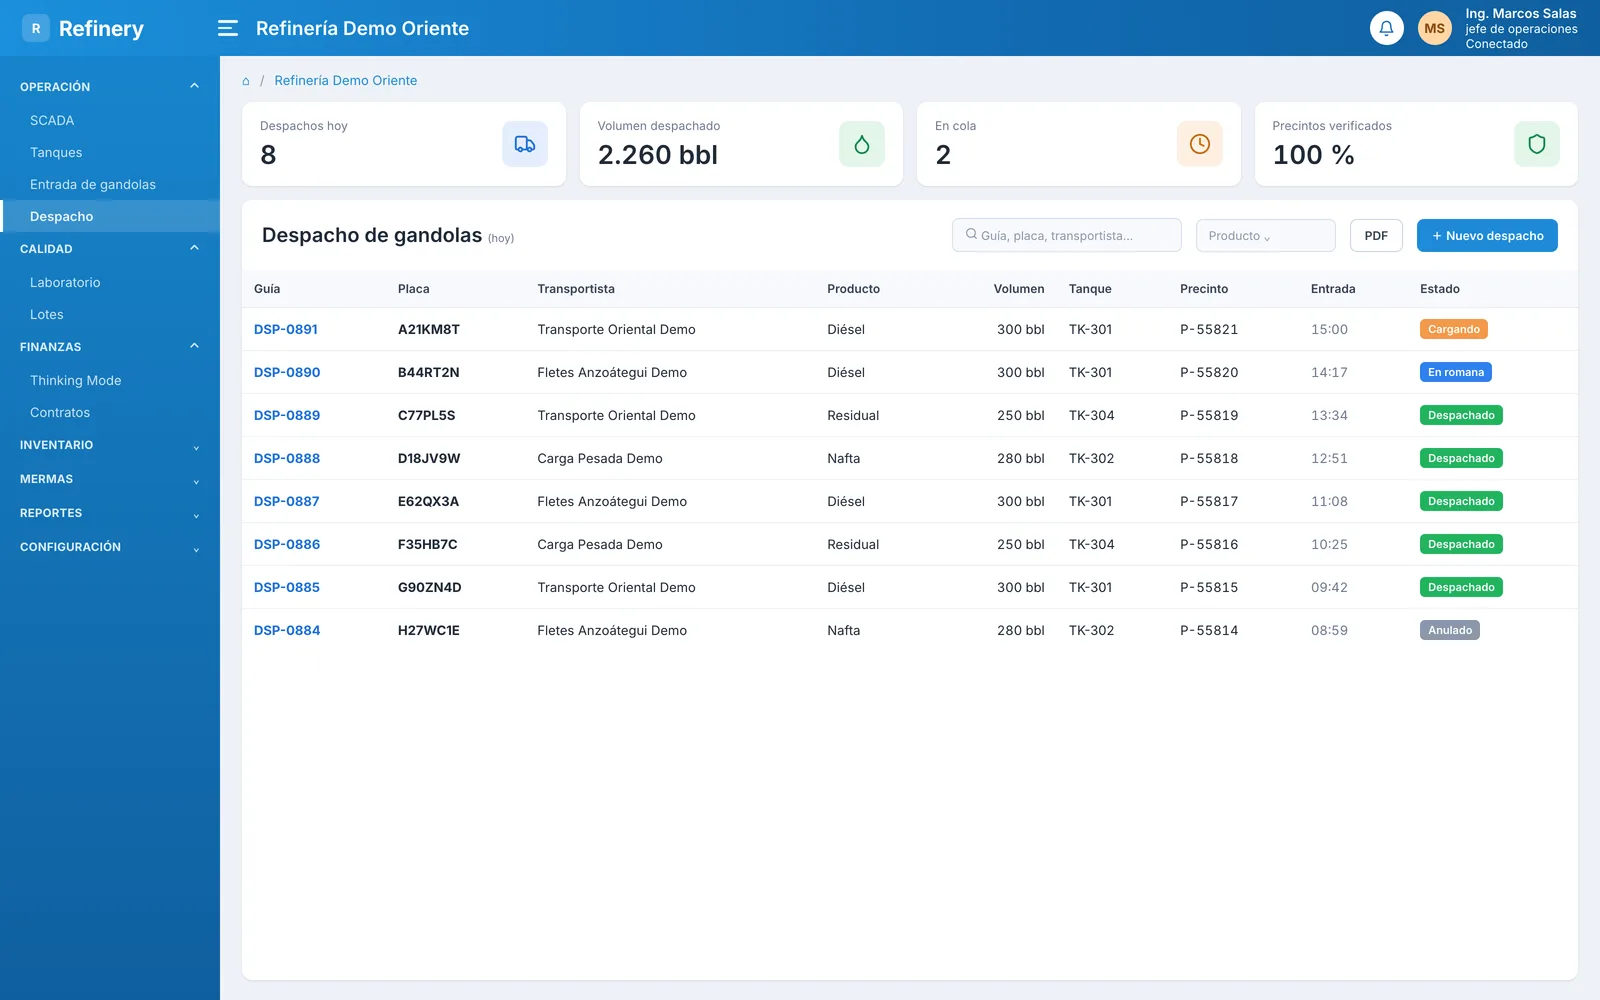Focus the guía, placa search field

1067,236
